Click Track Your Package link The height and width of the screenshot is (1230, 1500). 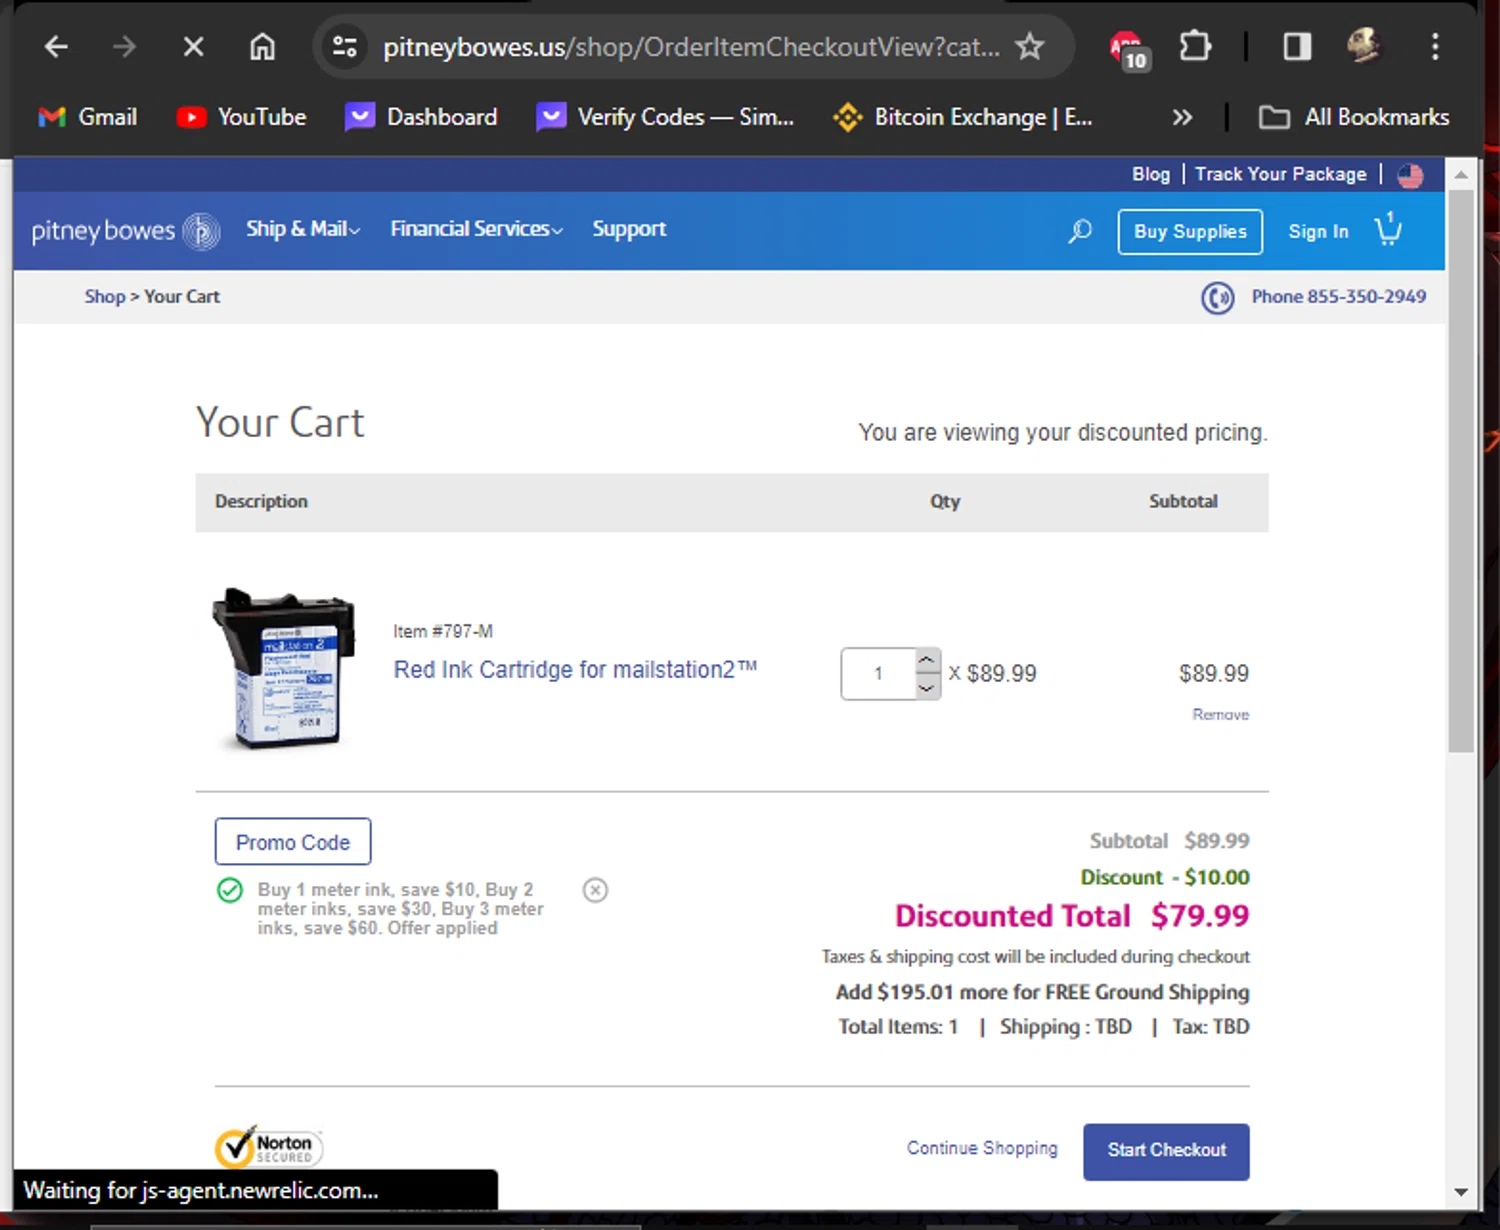point(1280,174)
